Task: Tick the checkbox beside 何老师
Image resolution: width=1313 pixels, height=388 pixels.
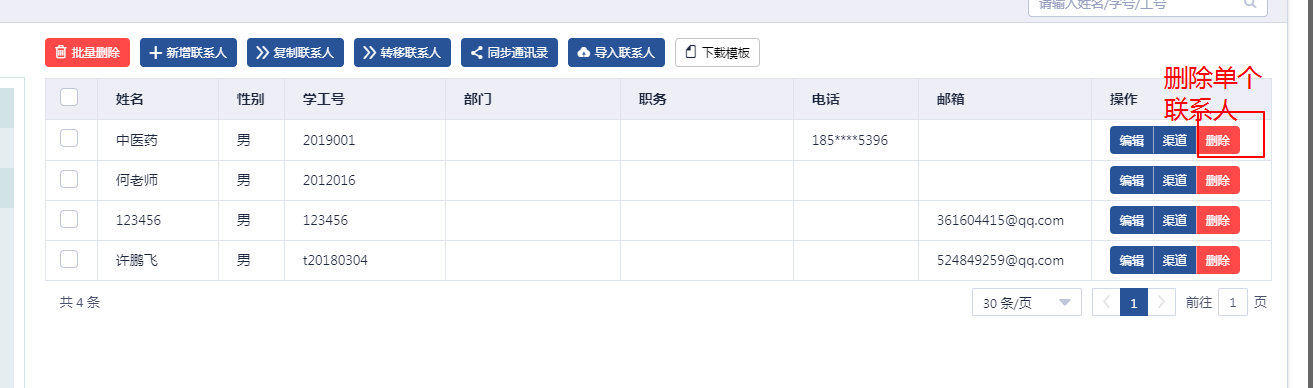Action: click(x=69, y=179)
